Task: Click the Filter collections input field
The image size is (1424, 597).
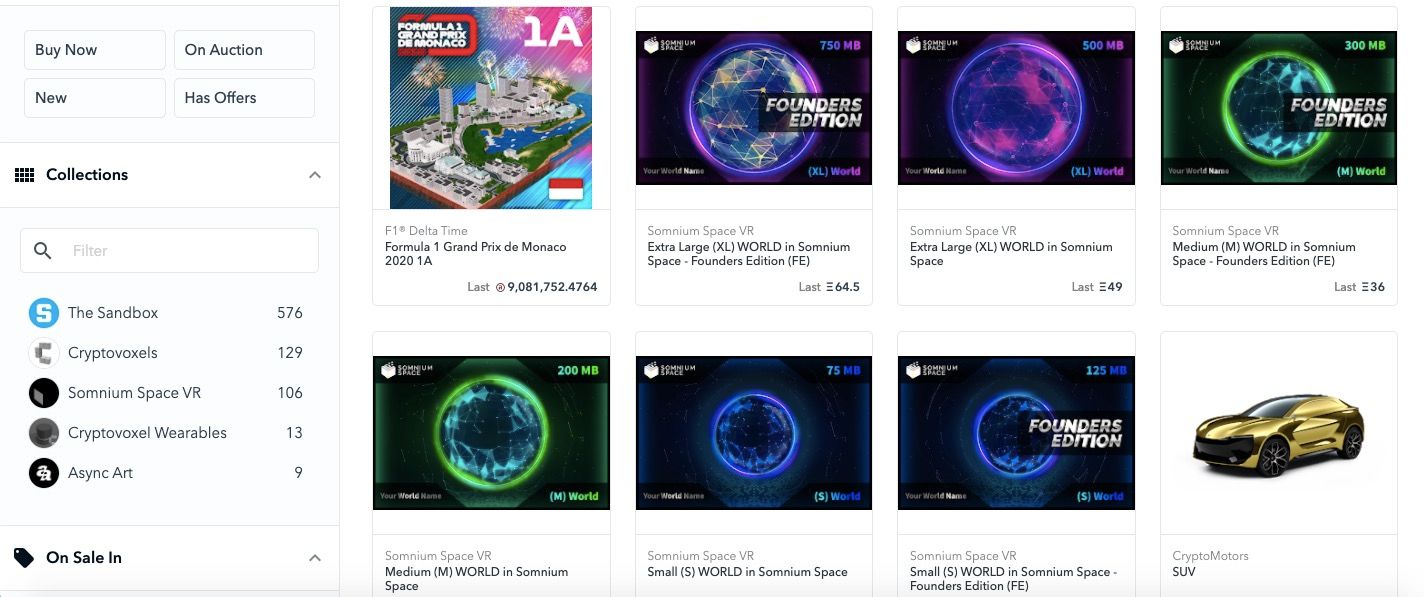Action: tap(170, 251)
